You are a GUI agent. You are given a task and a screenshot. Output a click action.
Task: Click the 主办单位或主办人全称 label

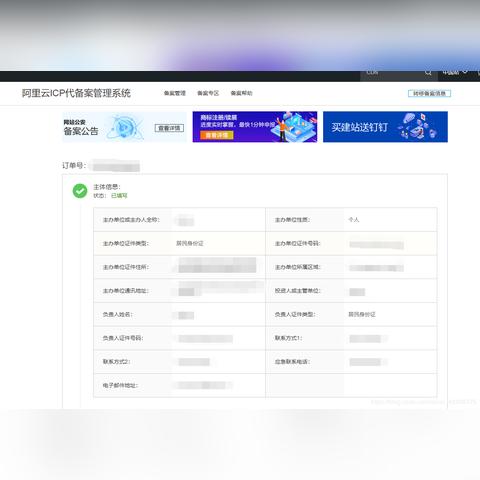(131, 220)
